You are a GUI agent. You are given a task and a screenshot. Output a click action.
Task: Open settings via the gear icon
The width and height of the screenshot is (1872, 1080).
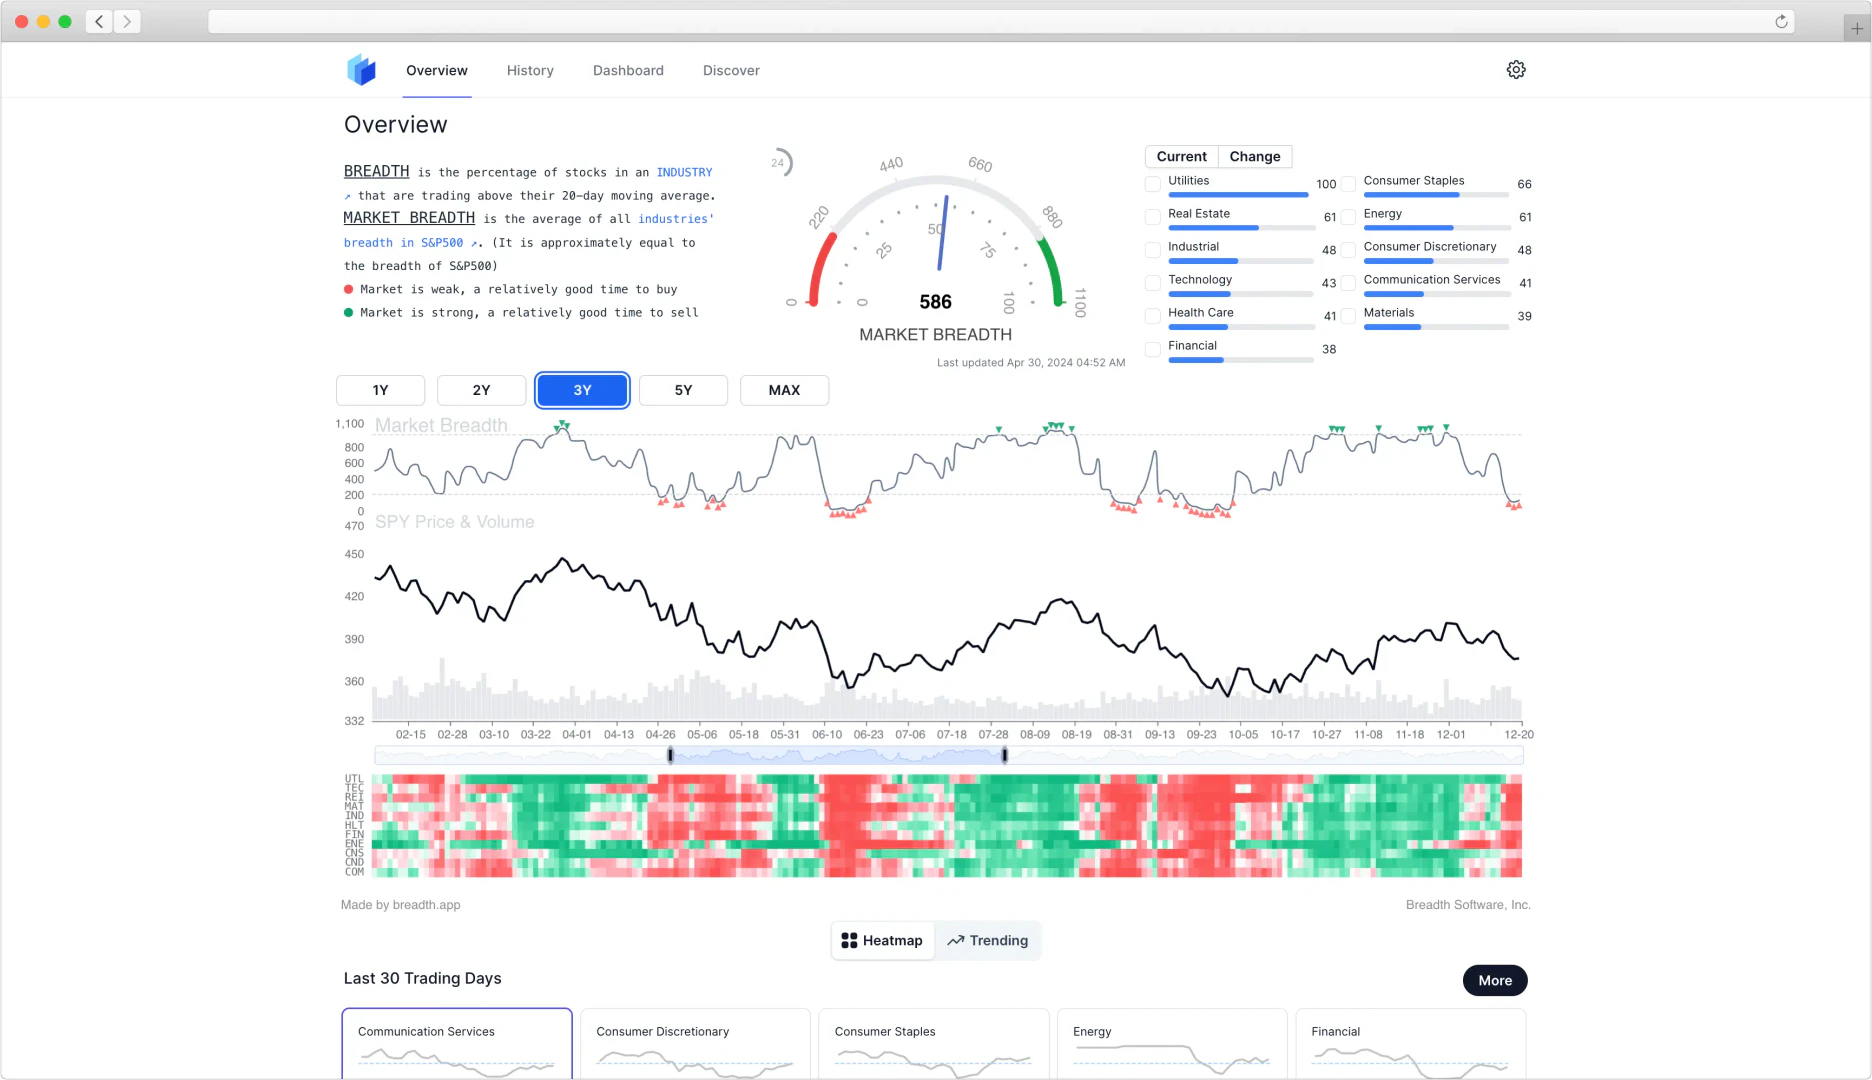pyautogui.click(x=1516, y=70)
